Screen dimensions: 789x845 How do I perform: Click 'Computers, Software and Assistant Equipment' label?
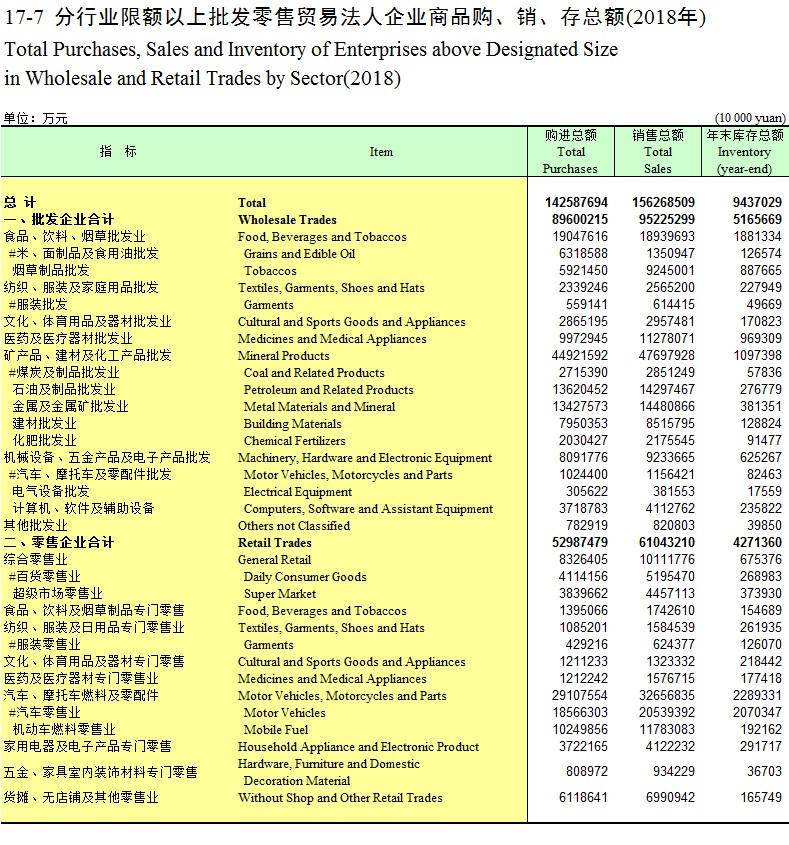pos(368,509)
